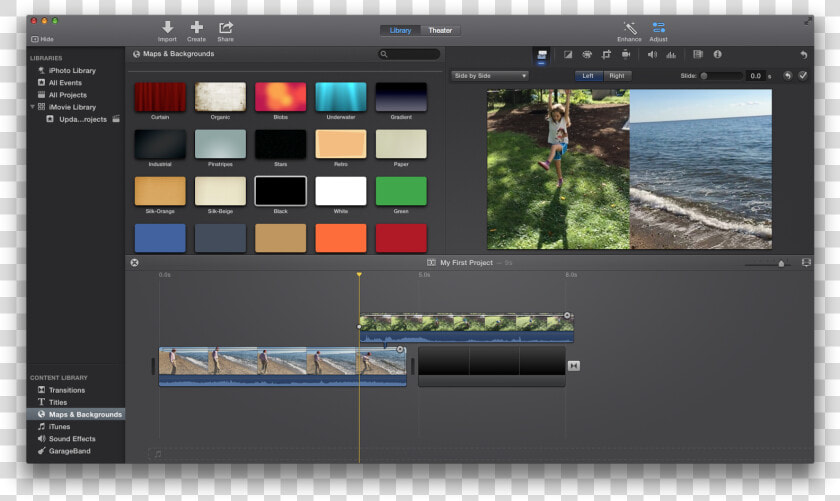Open the Import media button
This screenshot has height=501, width=840.
(x=167, y=31)
